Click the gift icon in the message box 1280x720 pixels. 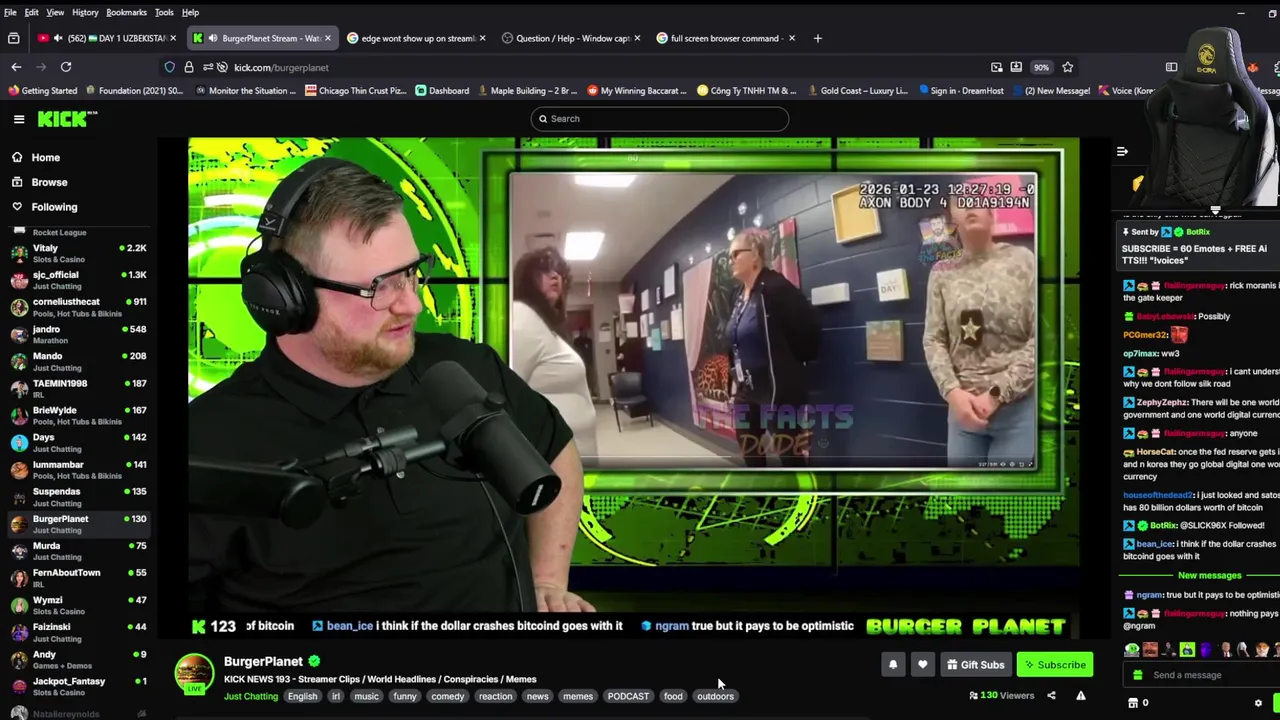click(x=1137, y=675)
